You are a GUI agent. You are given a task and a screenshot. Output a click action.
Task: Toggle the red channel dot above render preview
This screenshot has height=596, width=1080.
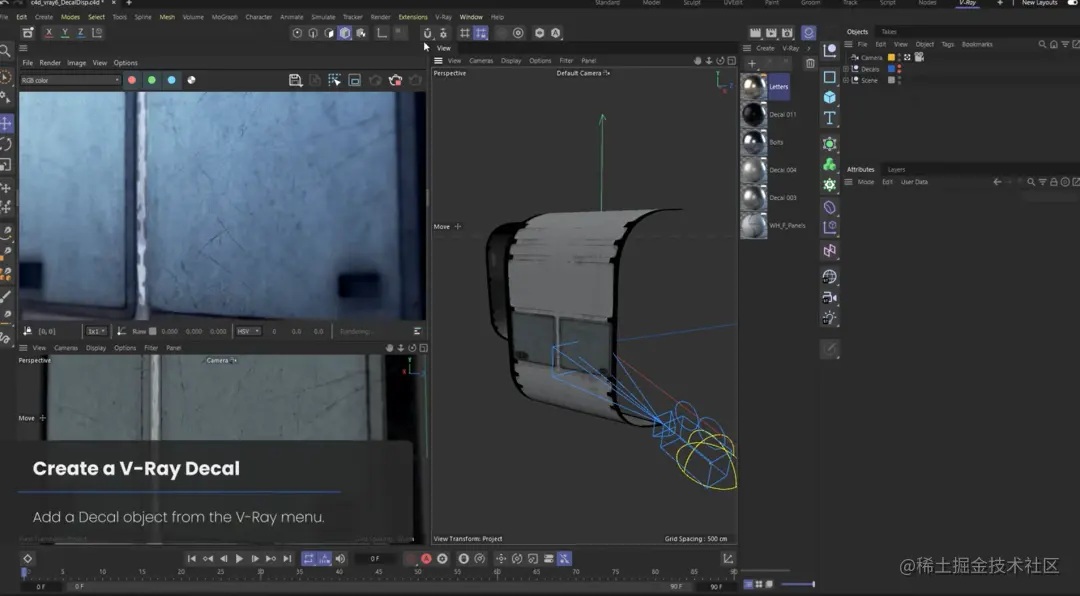click(x=131, y=80)
